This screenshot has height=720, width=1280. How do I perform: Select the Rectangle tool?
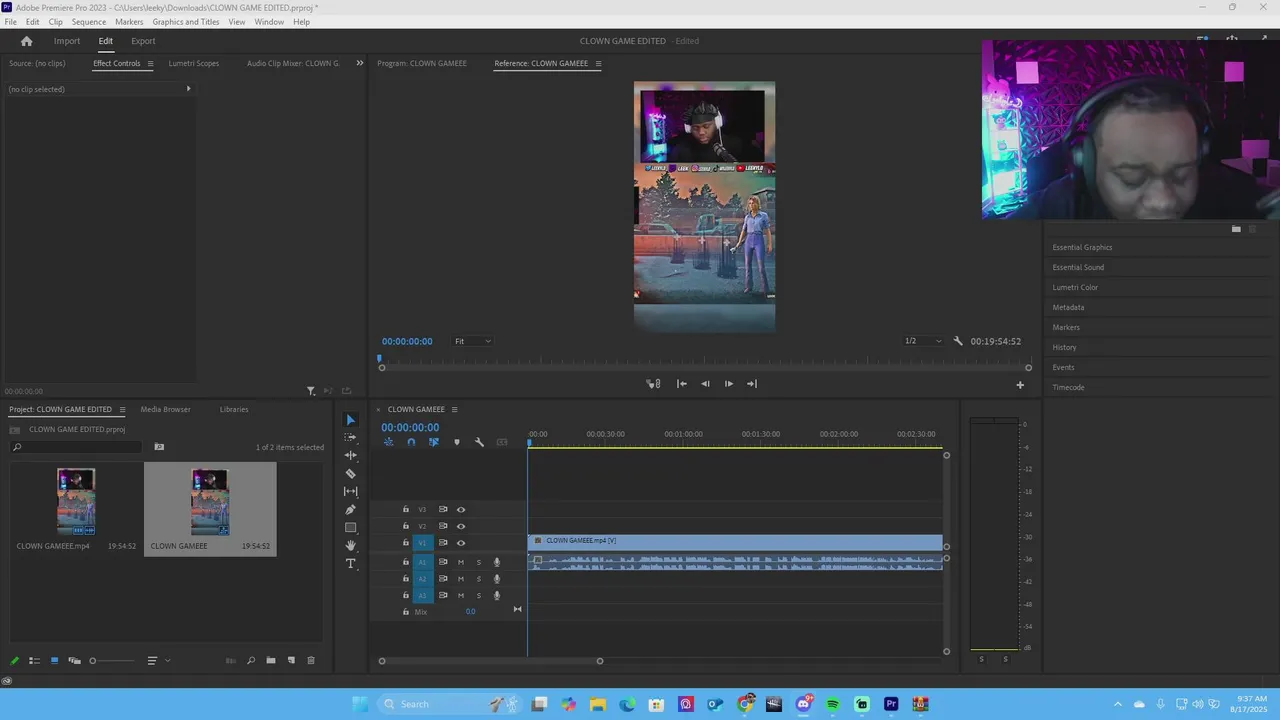pyautogui.click(x=351, y=527)
